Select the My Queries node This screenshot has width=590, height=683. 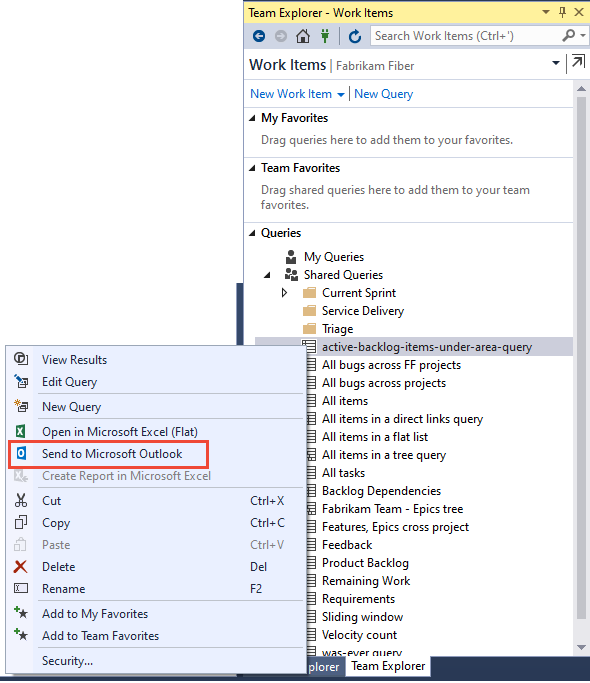click(334, 257)
